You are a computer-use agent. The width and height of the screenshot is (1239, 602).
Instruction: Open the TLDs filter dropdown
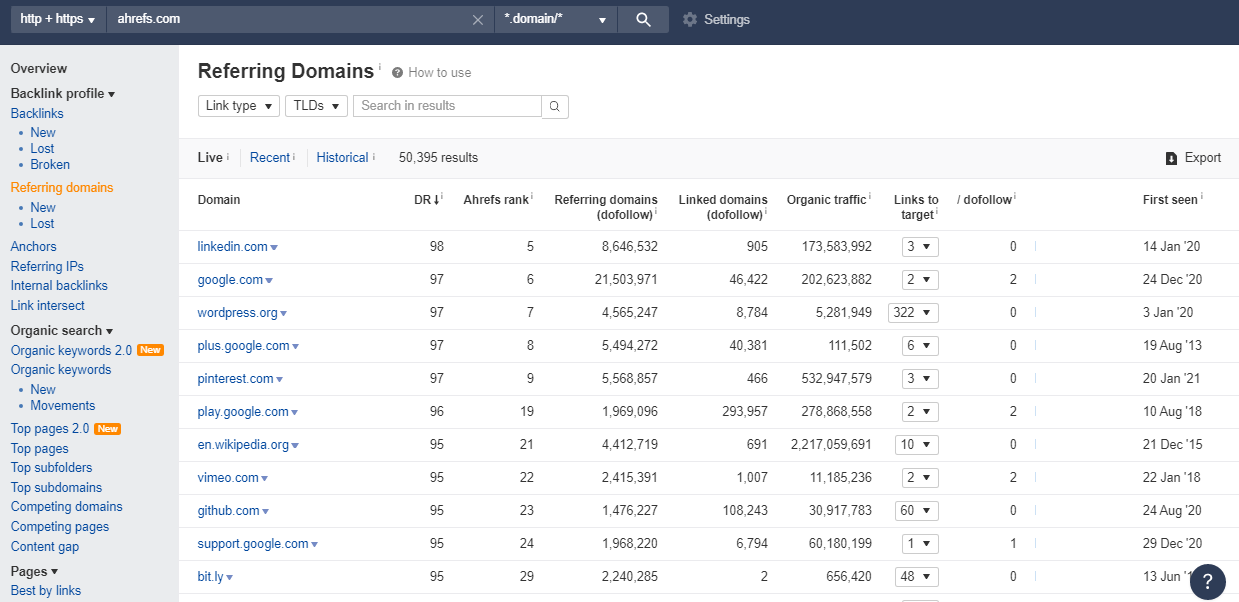315,106
